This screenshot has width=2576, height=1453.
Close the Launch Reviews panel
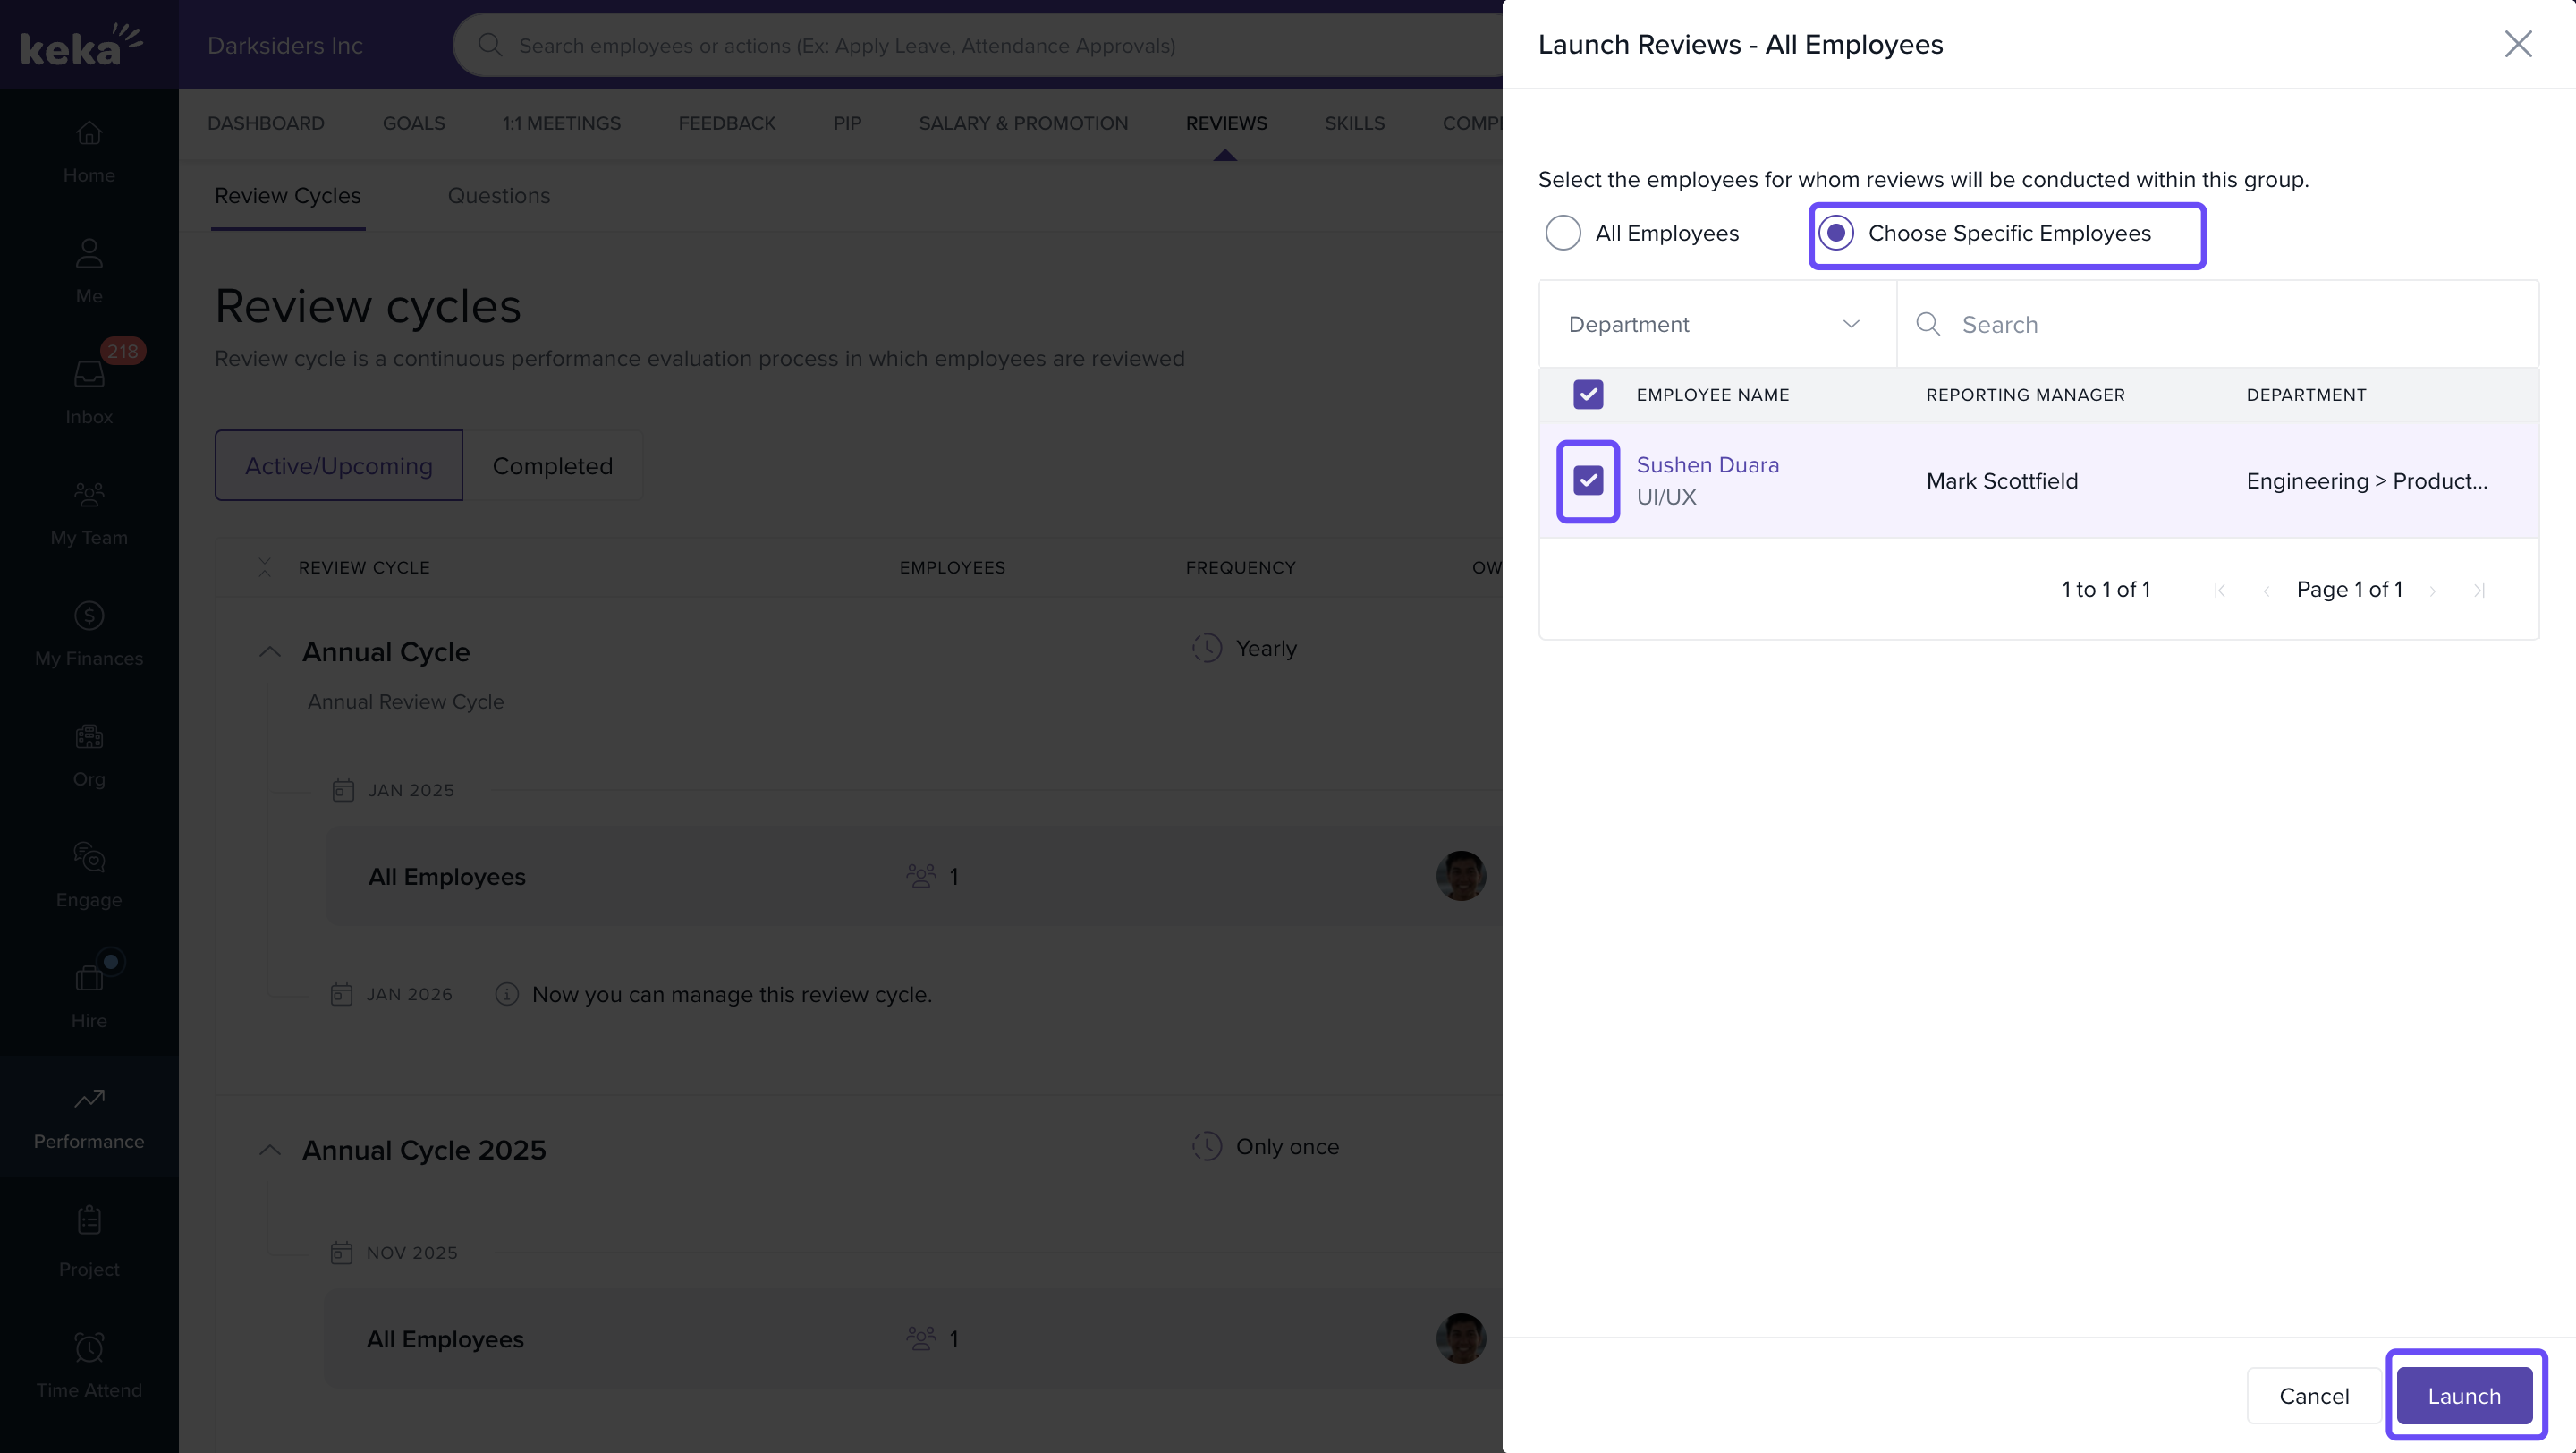pyautogui.click(x=2517, y=44)
